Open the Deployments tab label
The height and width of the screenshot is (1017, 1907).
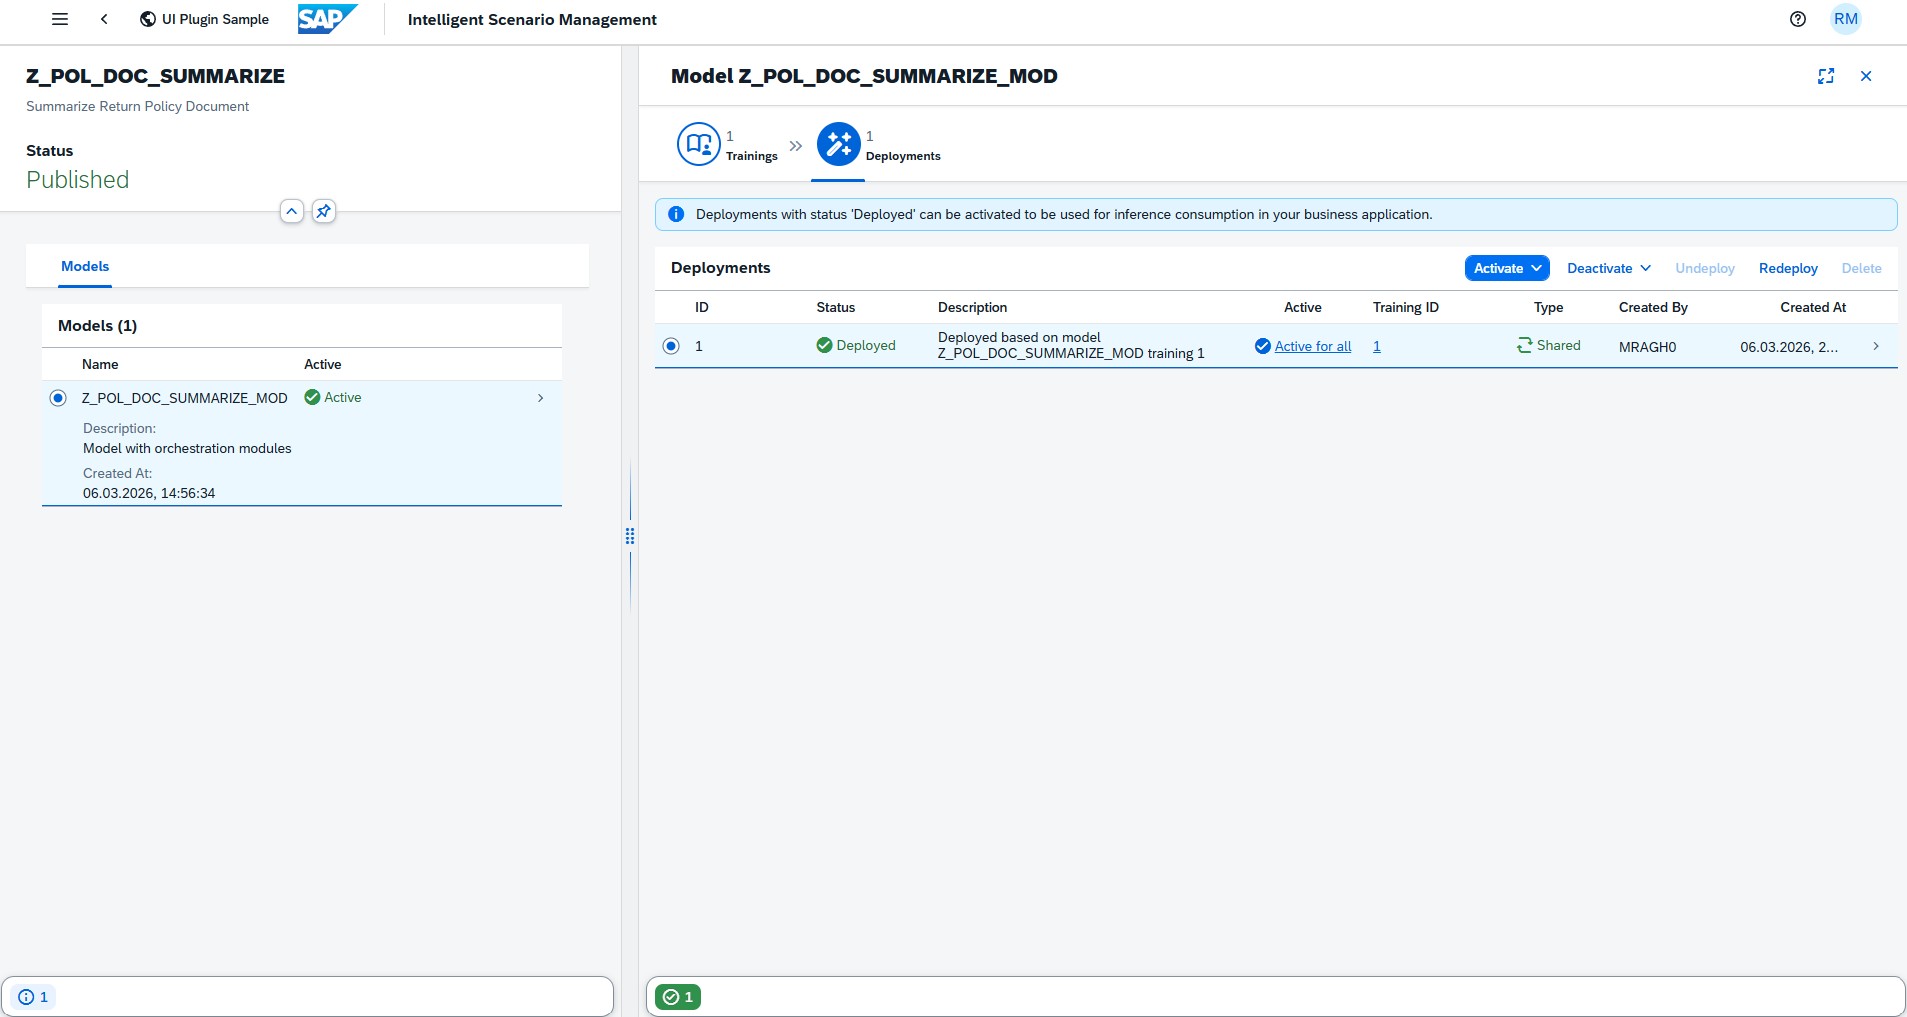(903, 156)
